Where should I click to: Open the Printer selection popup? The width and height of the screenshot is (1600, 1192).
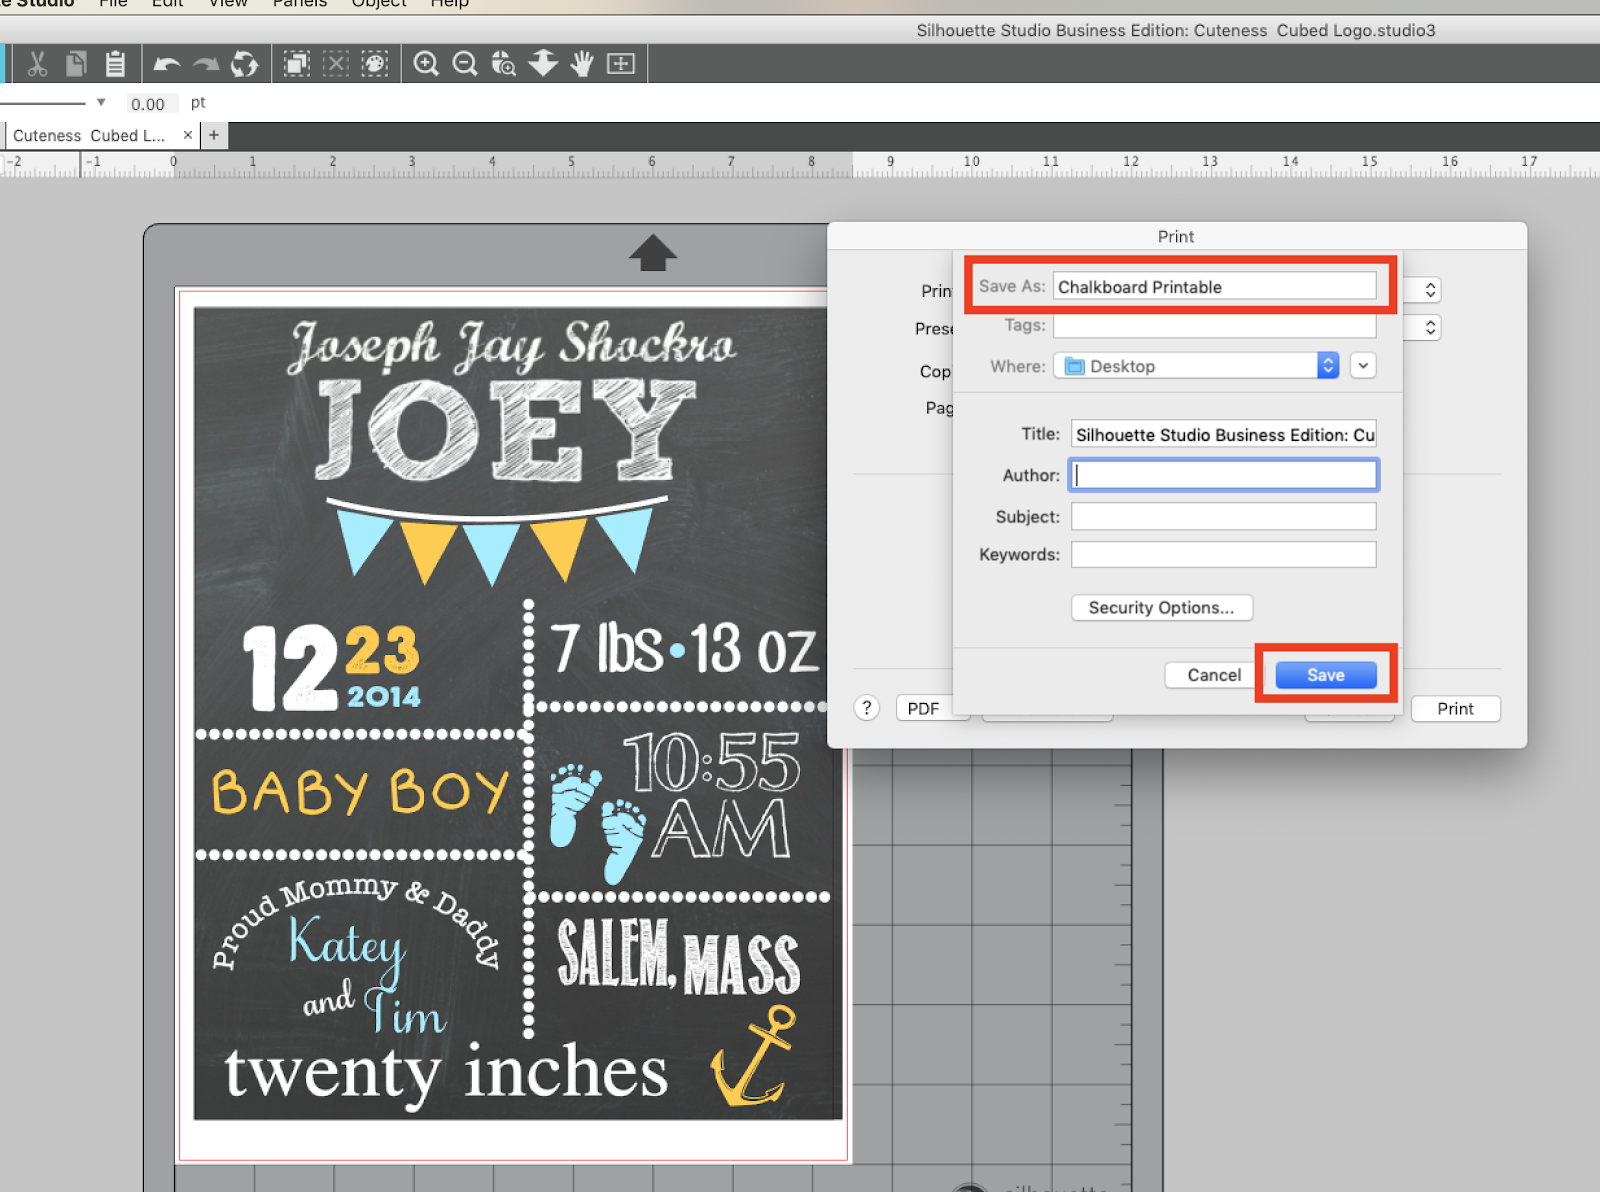[x=1430, y=290]
